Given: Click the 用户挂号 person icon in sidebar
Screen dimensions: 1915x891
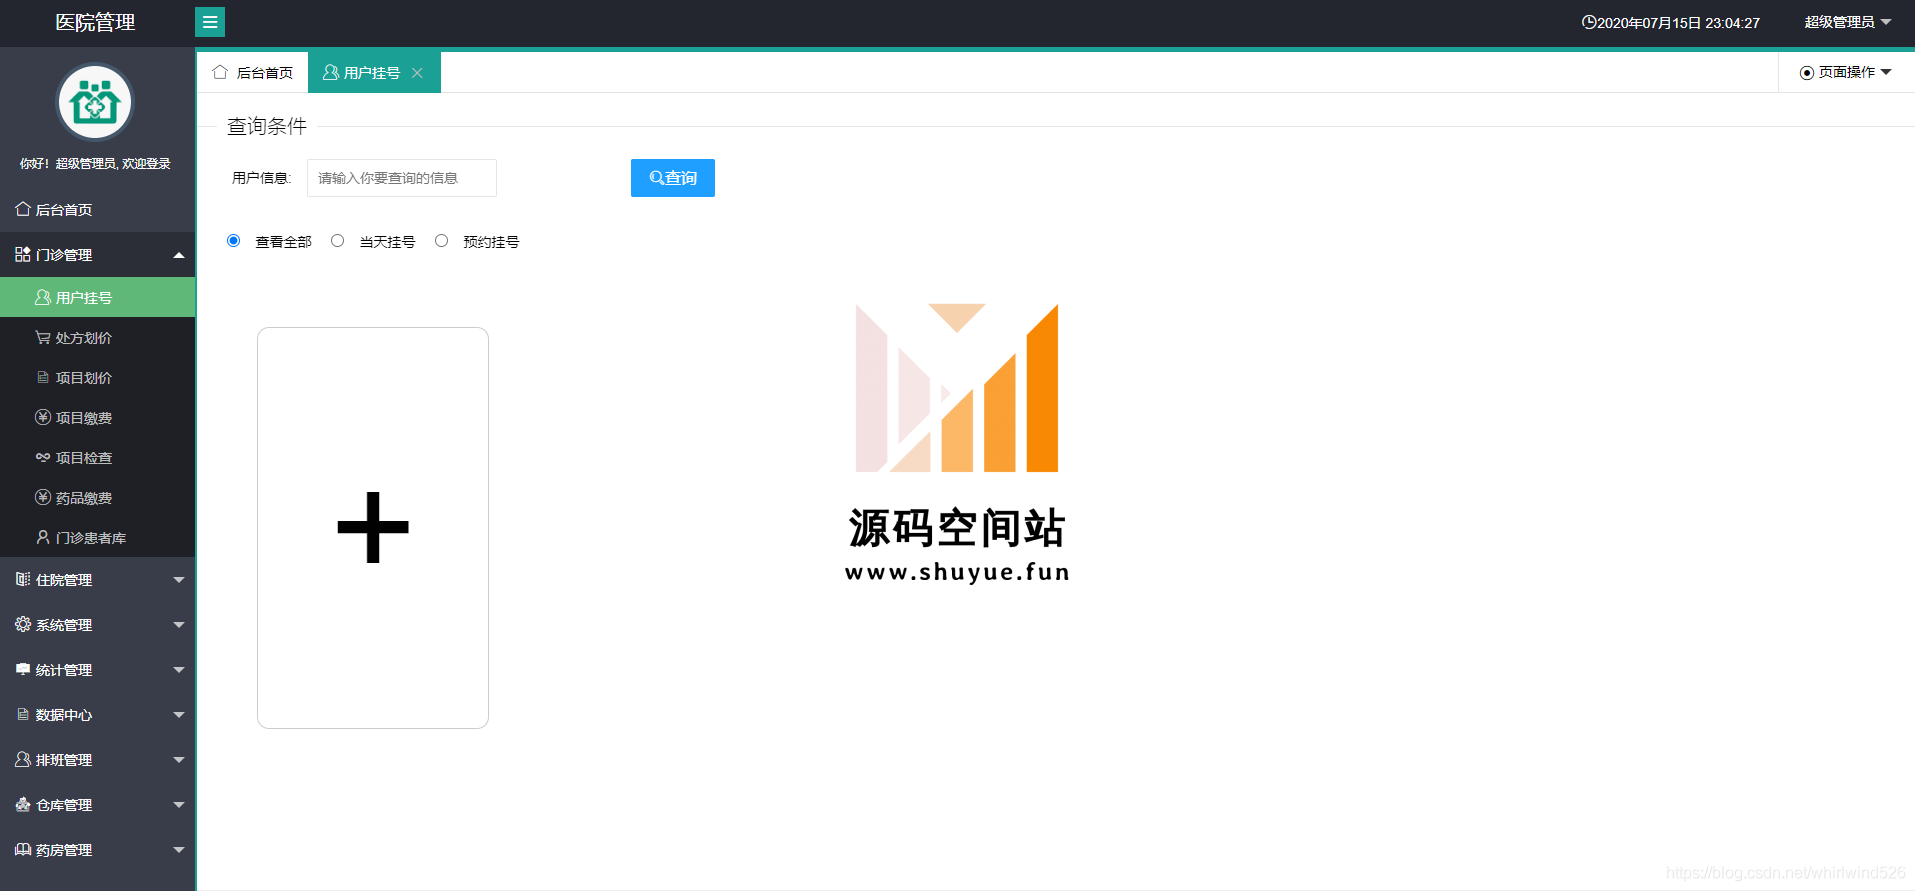Looking at the screenshot, I should pos(43,297).
